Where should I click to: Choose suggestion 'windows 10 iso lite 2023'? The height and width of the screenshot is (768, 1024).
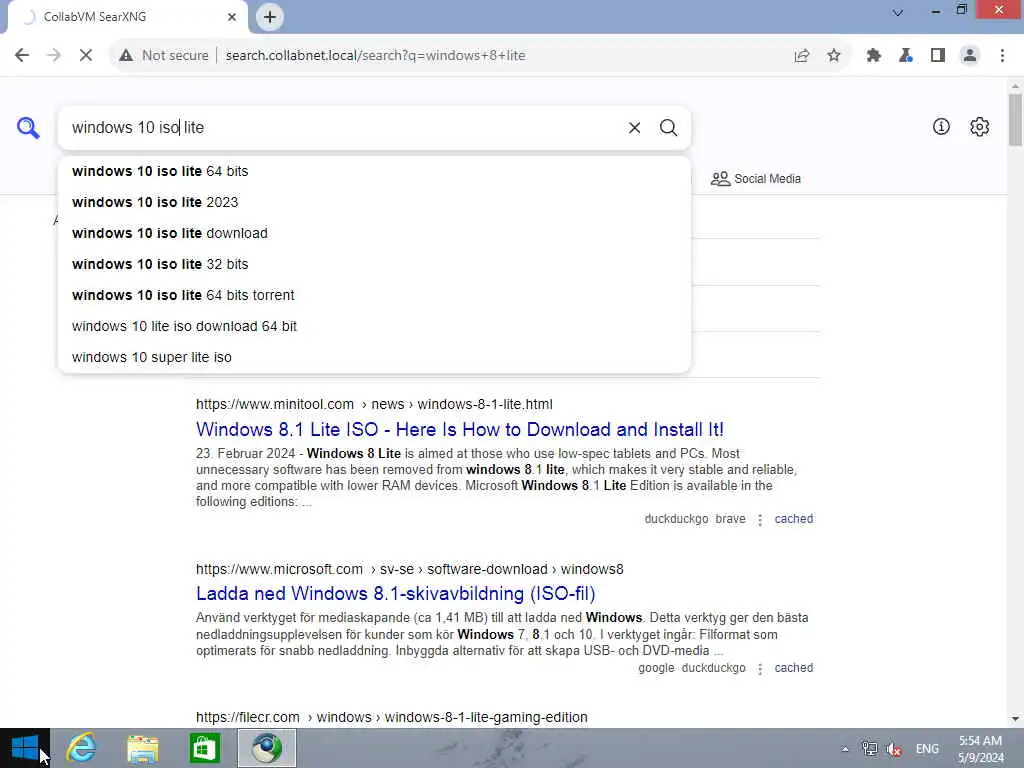click(x=374, y=202)
